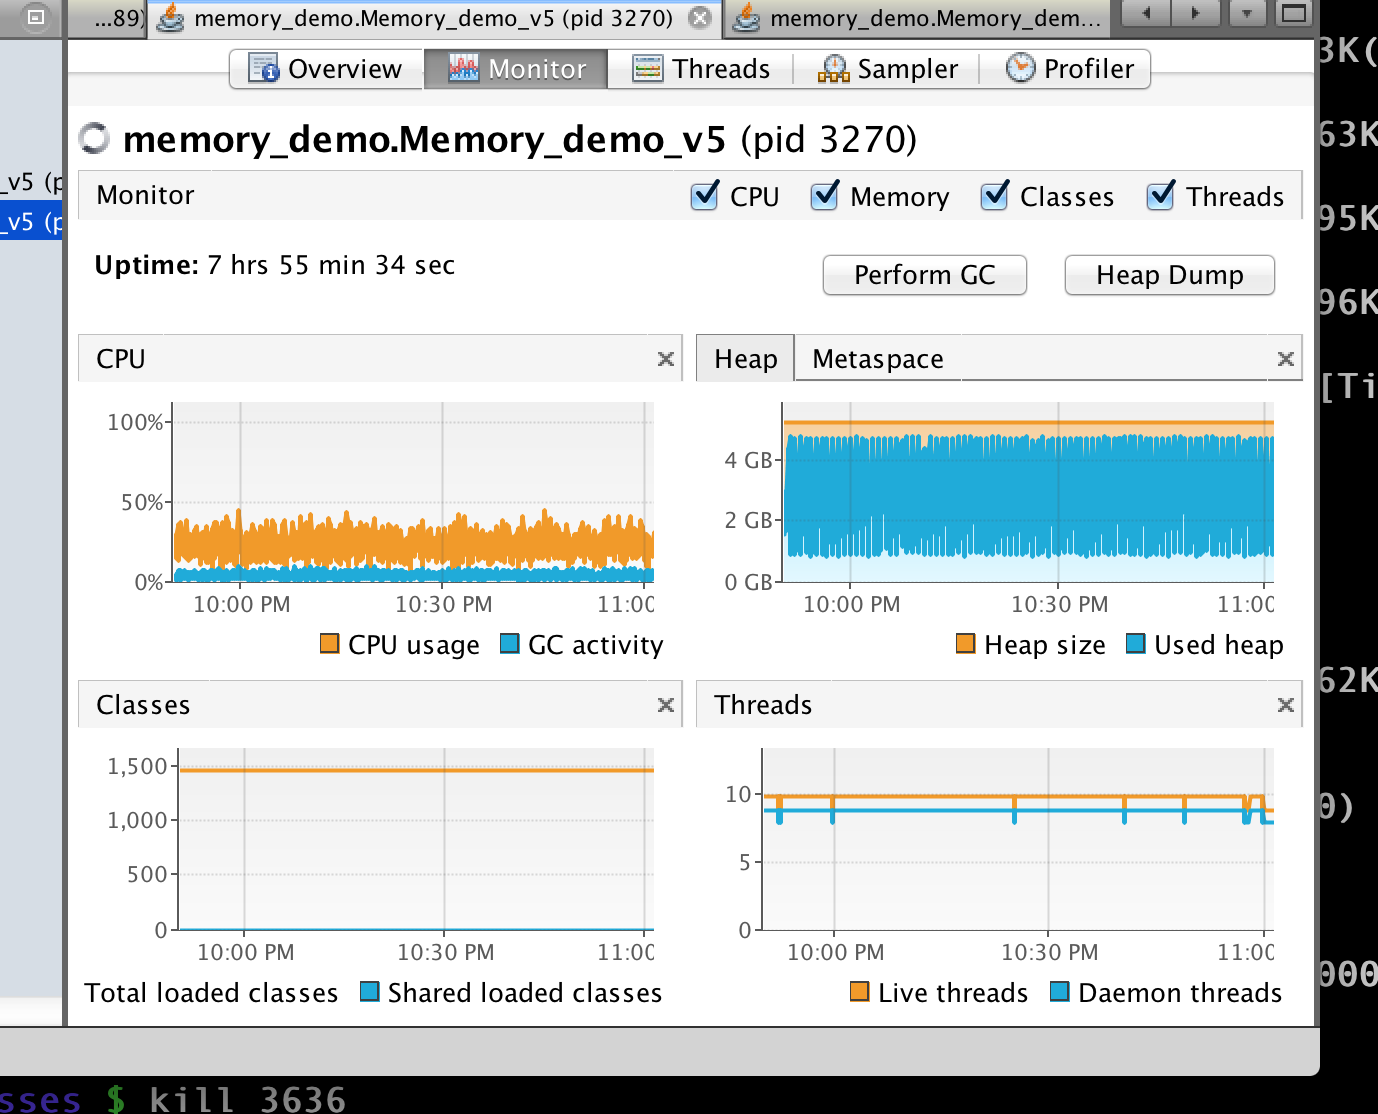The image size is (1378, 1114).
Task: Open the Monitor tab
Action: coord(516,69)
